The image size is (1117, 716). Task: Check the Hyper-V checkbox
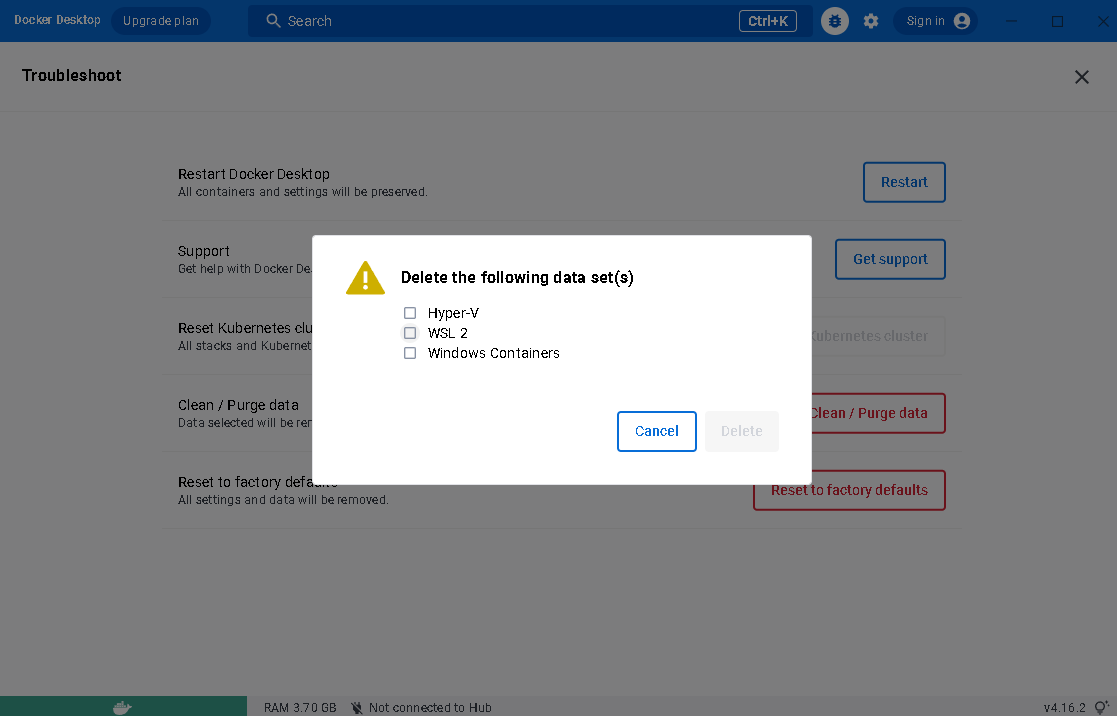click(410, 313)
